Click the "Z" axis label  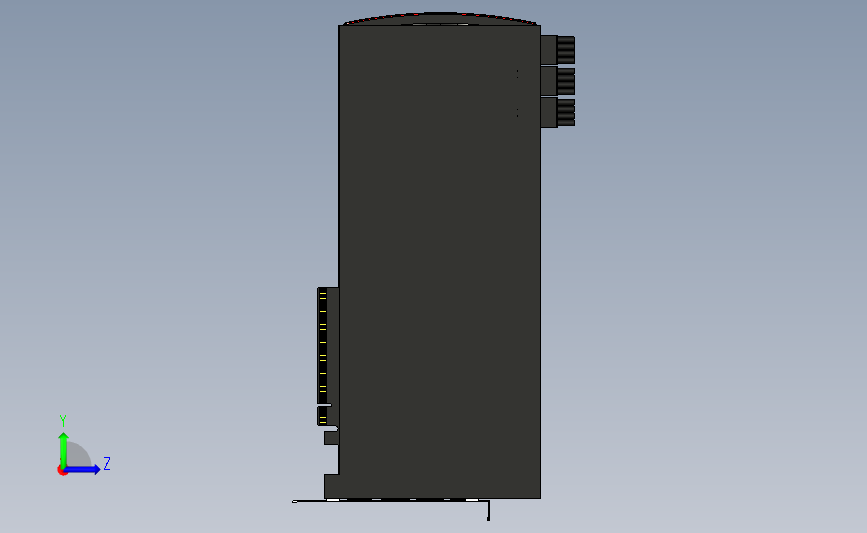click(107, 463)
